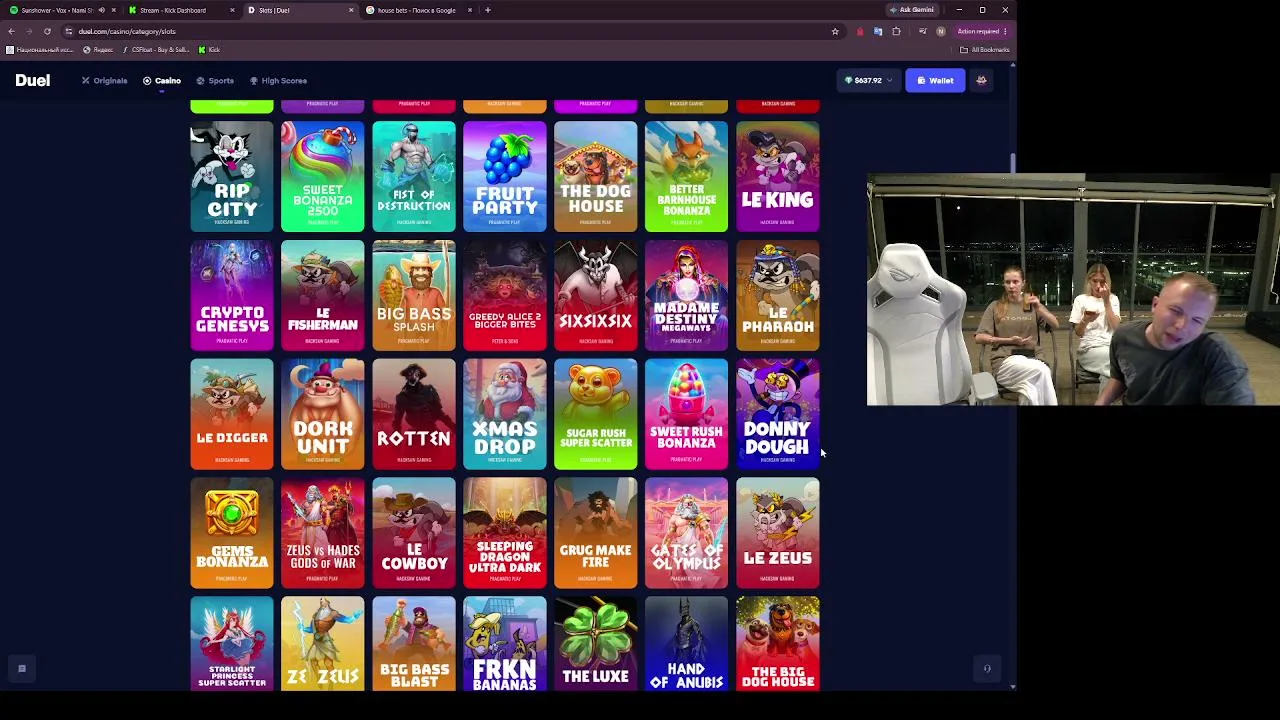This screenshot has width=1280, height=720.
Task: Launch the RIP City slot
Action: [x=232, y=176]
